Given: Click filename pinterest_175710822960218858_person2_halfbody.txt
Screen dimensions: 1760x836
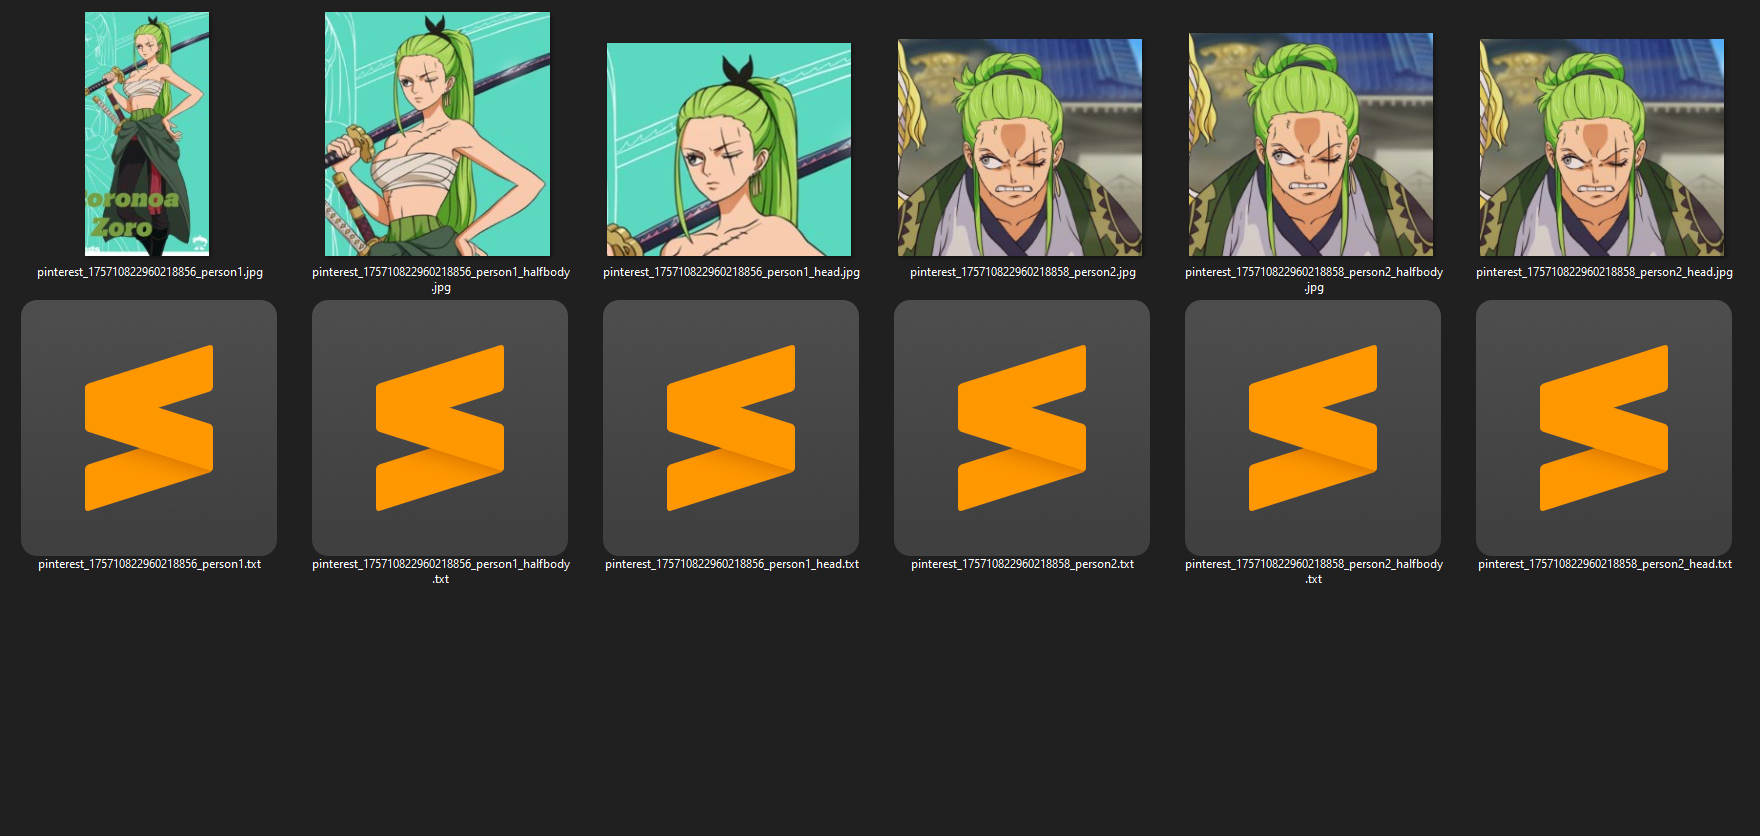Looking at the screenshot, I should (1314, 571).
